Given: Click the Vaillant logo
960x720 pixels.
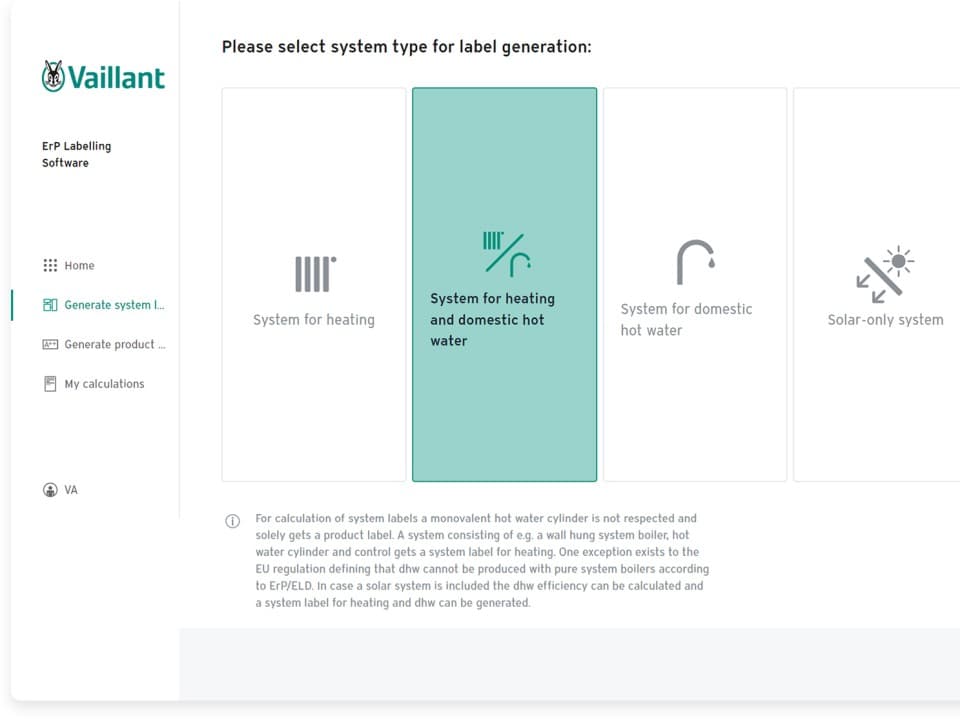Looking at the screenshot, I should pos(103,77).
